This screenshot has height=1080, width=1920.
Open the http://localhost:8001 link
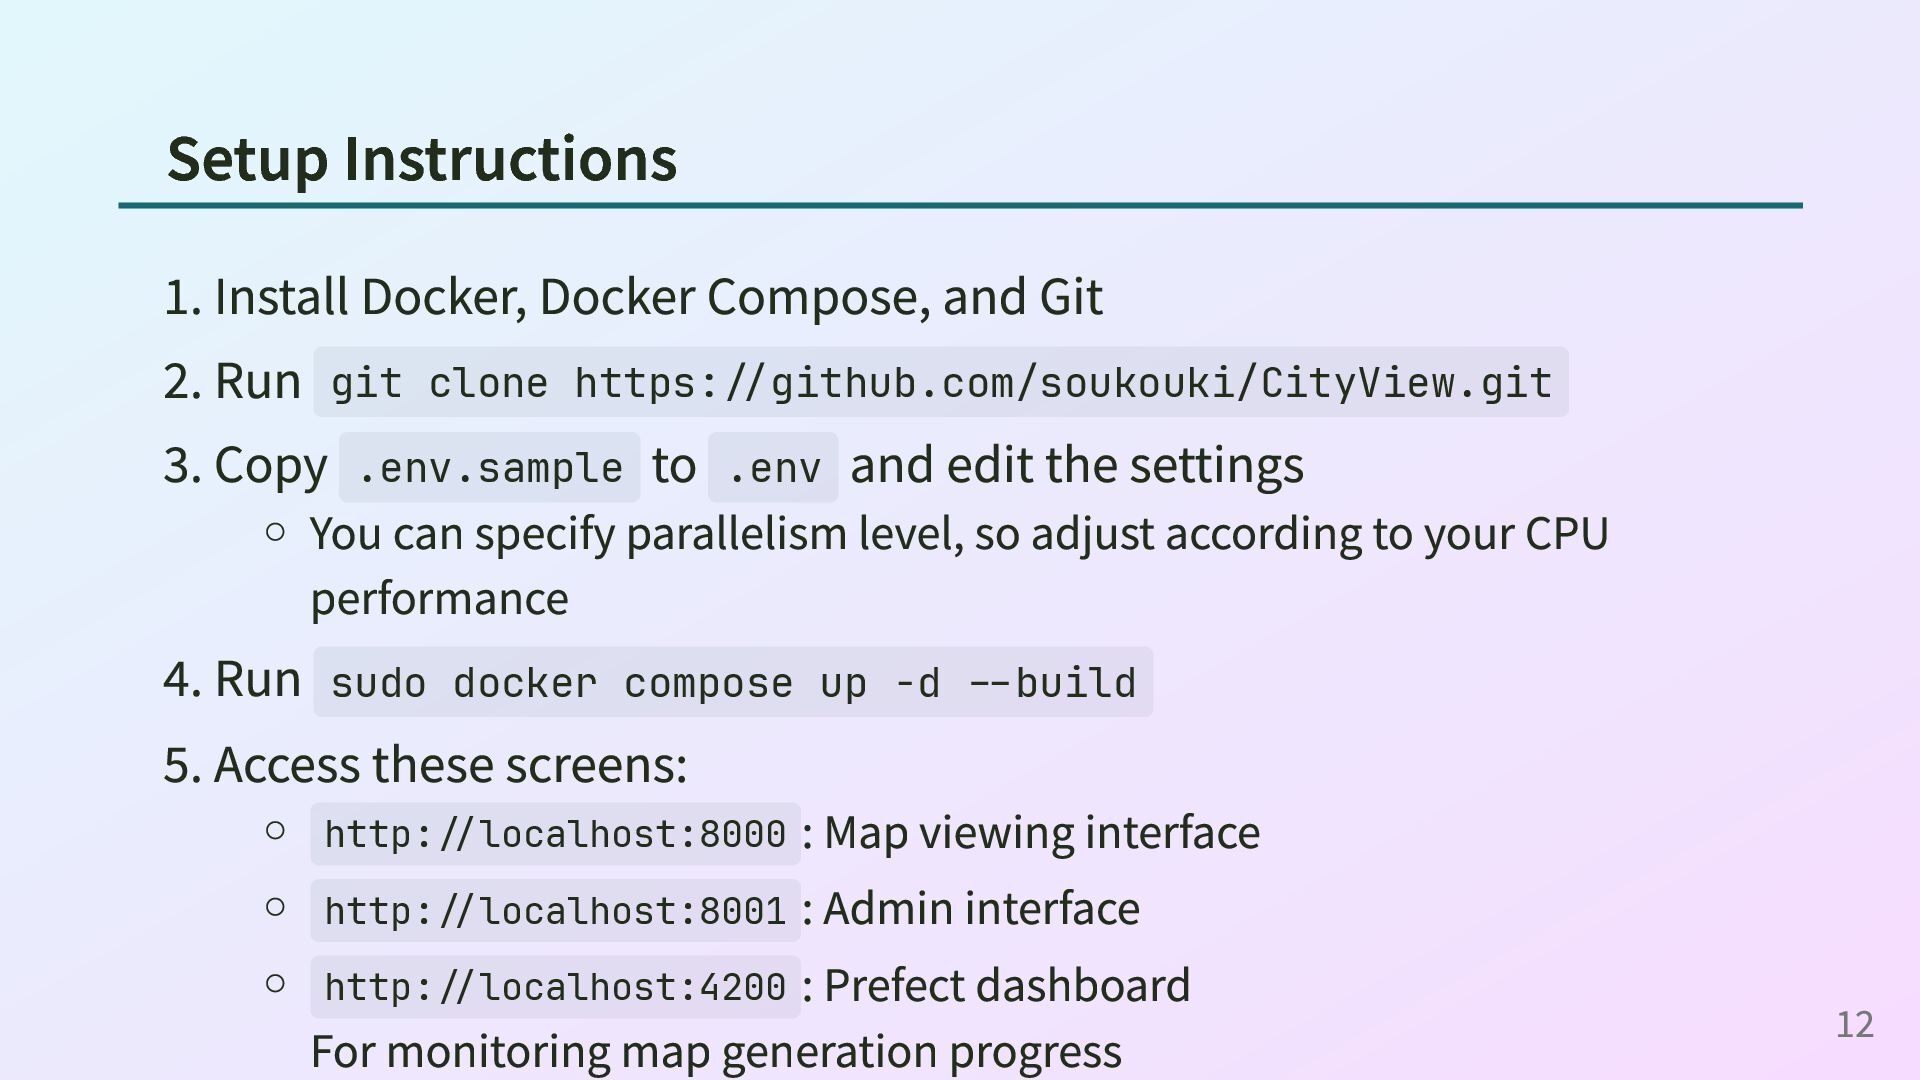(x=555, y=911)
